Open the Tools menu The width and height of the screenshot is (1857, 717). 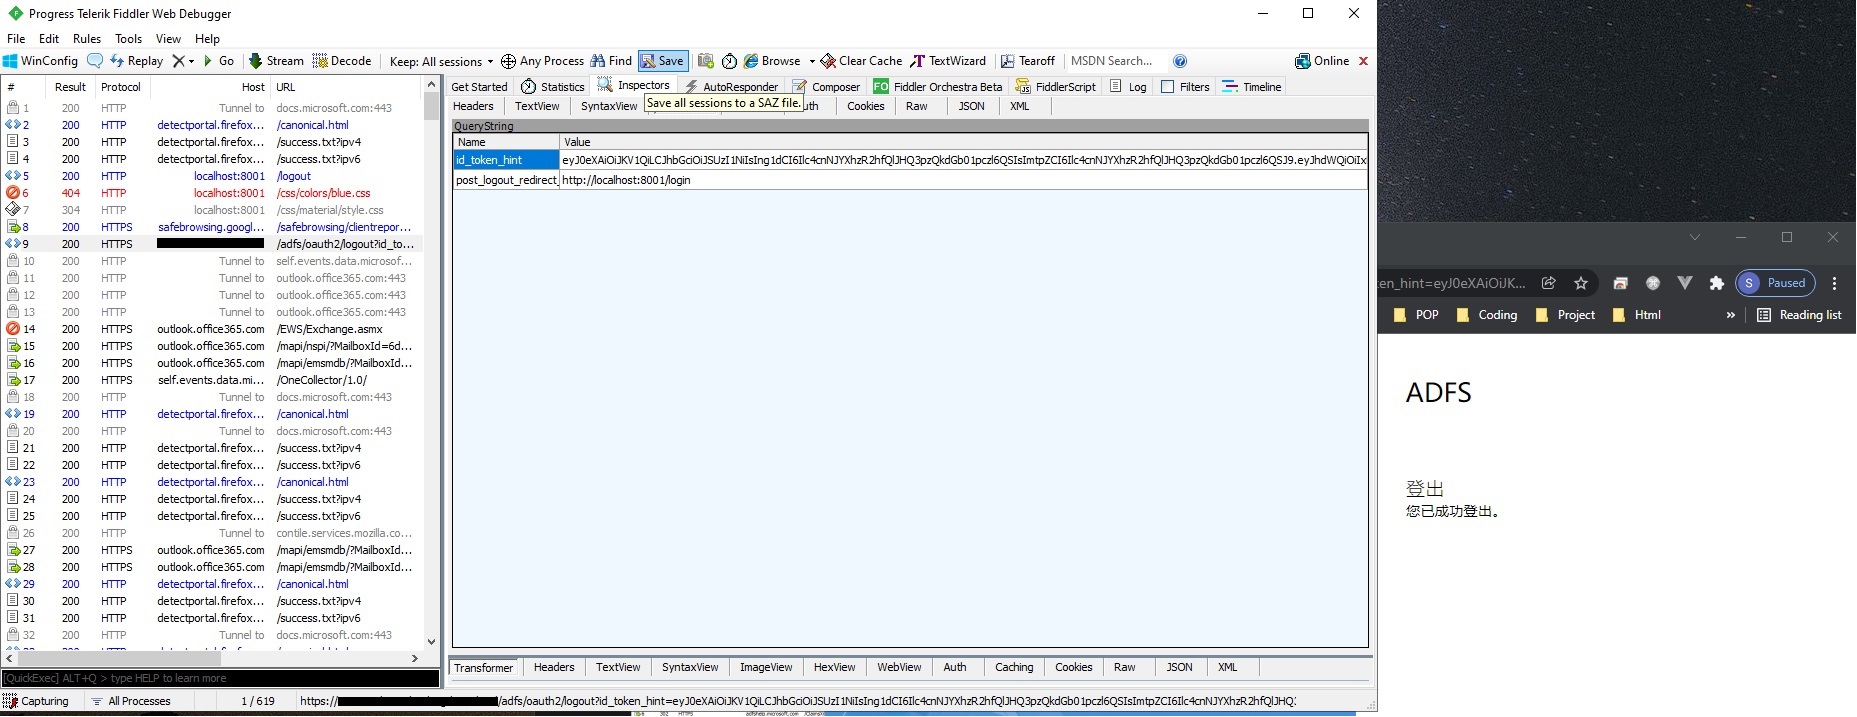pyautogui.click(x=128, y=39)
